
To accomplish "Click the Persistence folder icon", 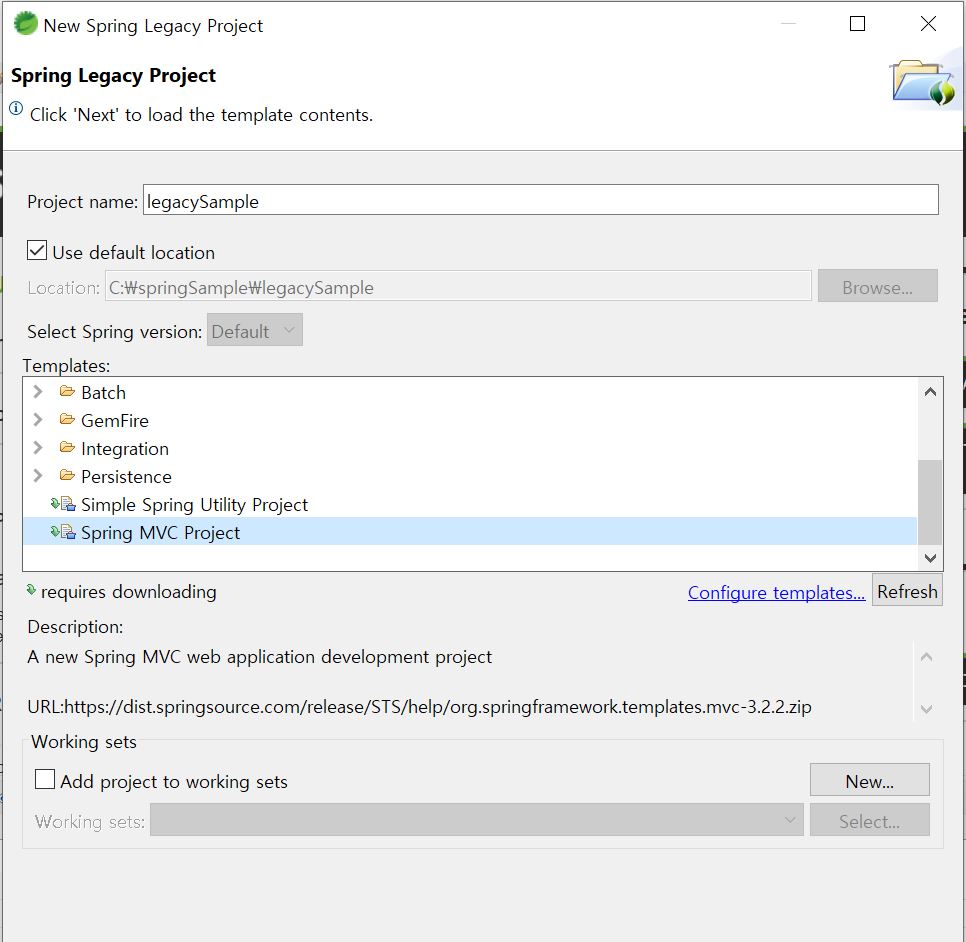I will [67, 476].
